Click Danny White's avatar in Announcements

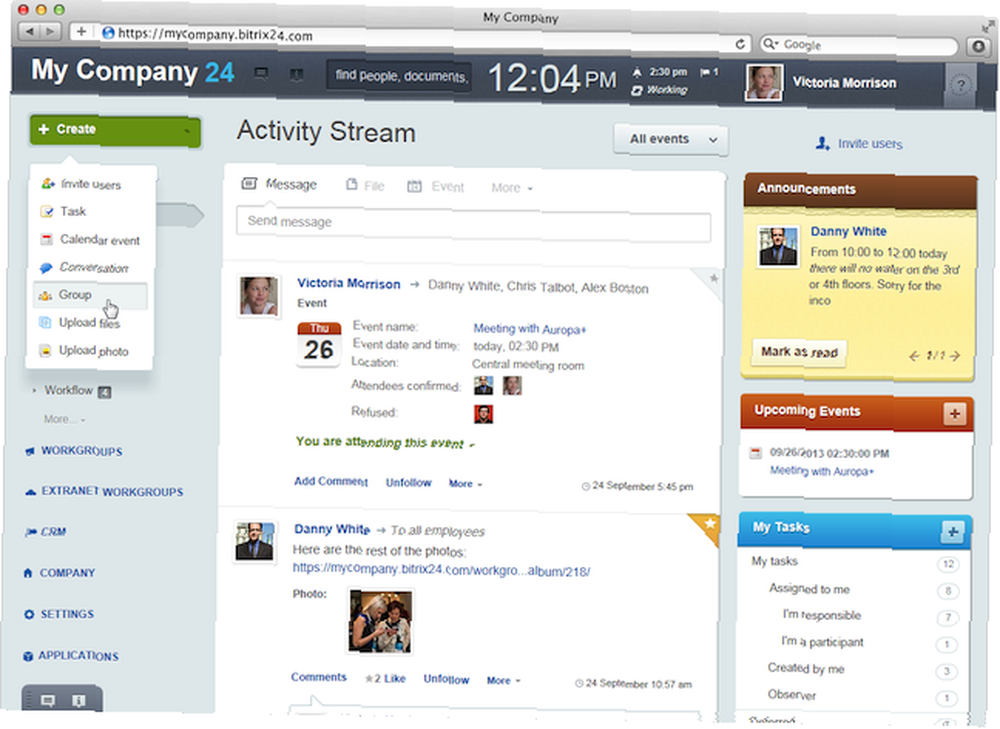pyautogui.click(x=778, y=246)
